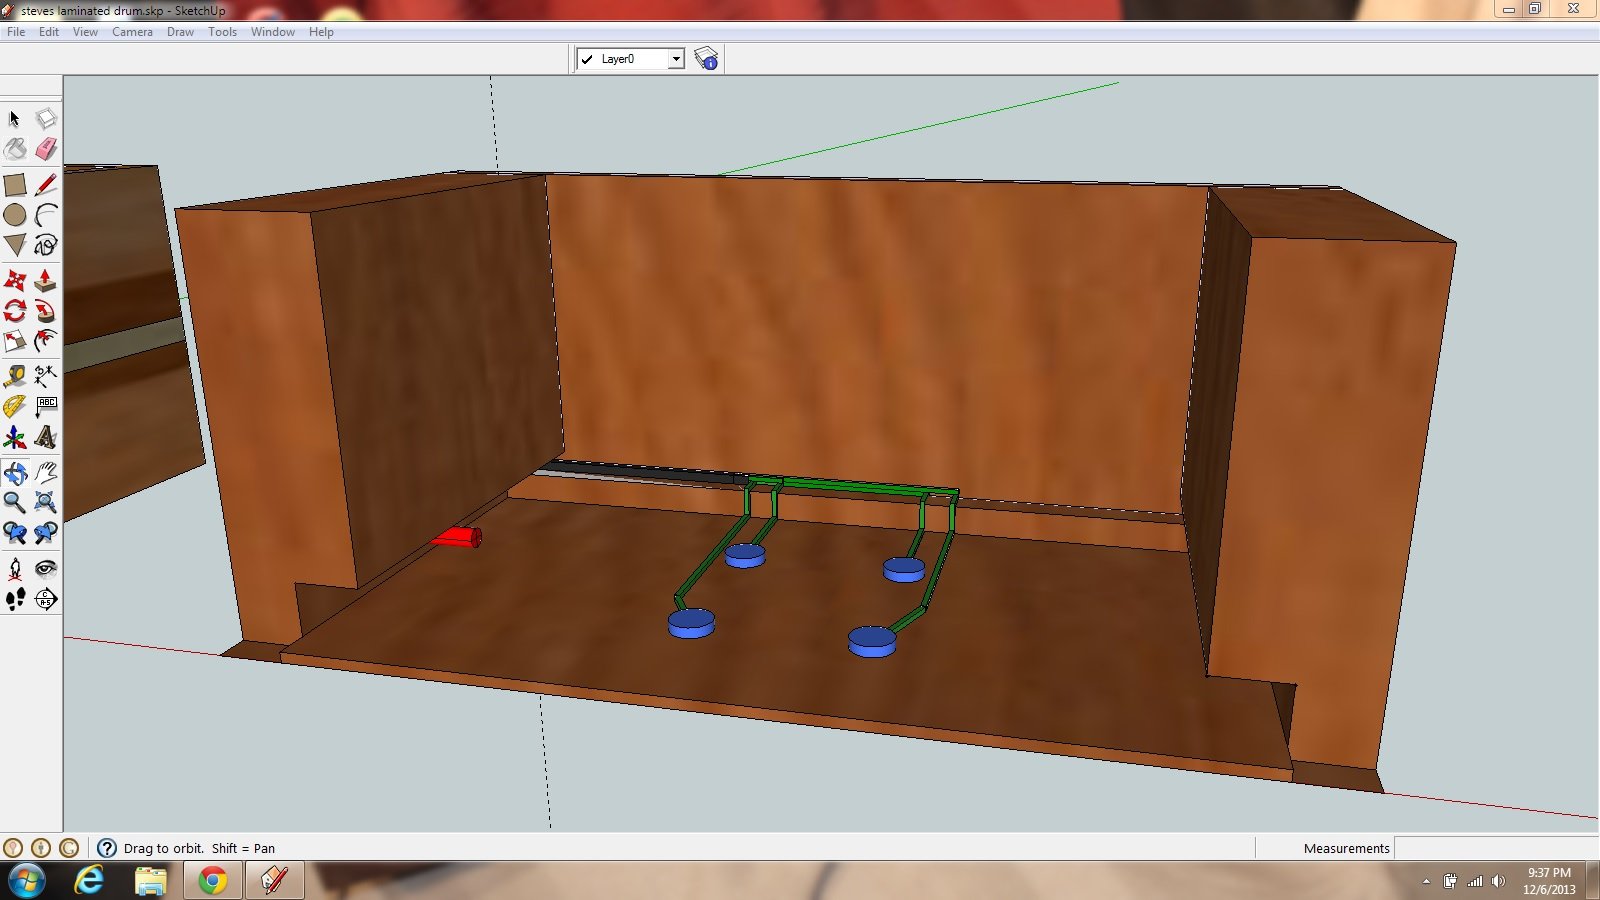Image resolution: width=1600 pixels, height=900 pixels.
Task: Open the Window menu
Action: tap(272, 32)
